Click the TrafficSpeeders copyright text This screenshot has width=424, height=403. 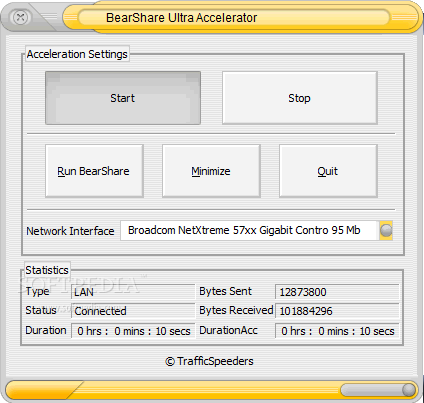tap(209, 361)
